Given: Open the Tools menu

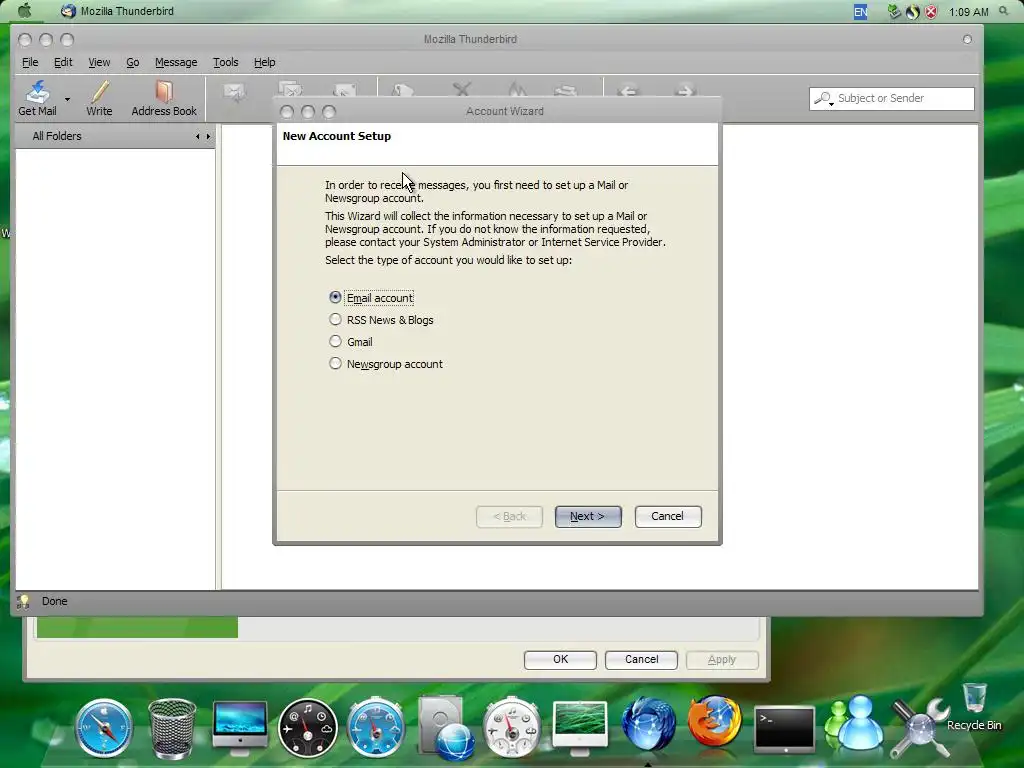Looking at the screenshot, I should [225, 62].
